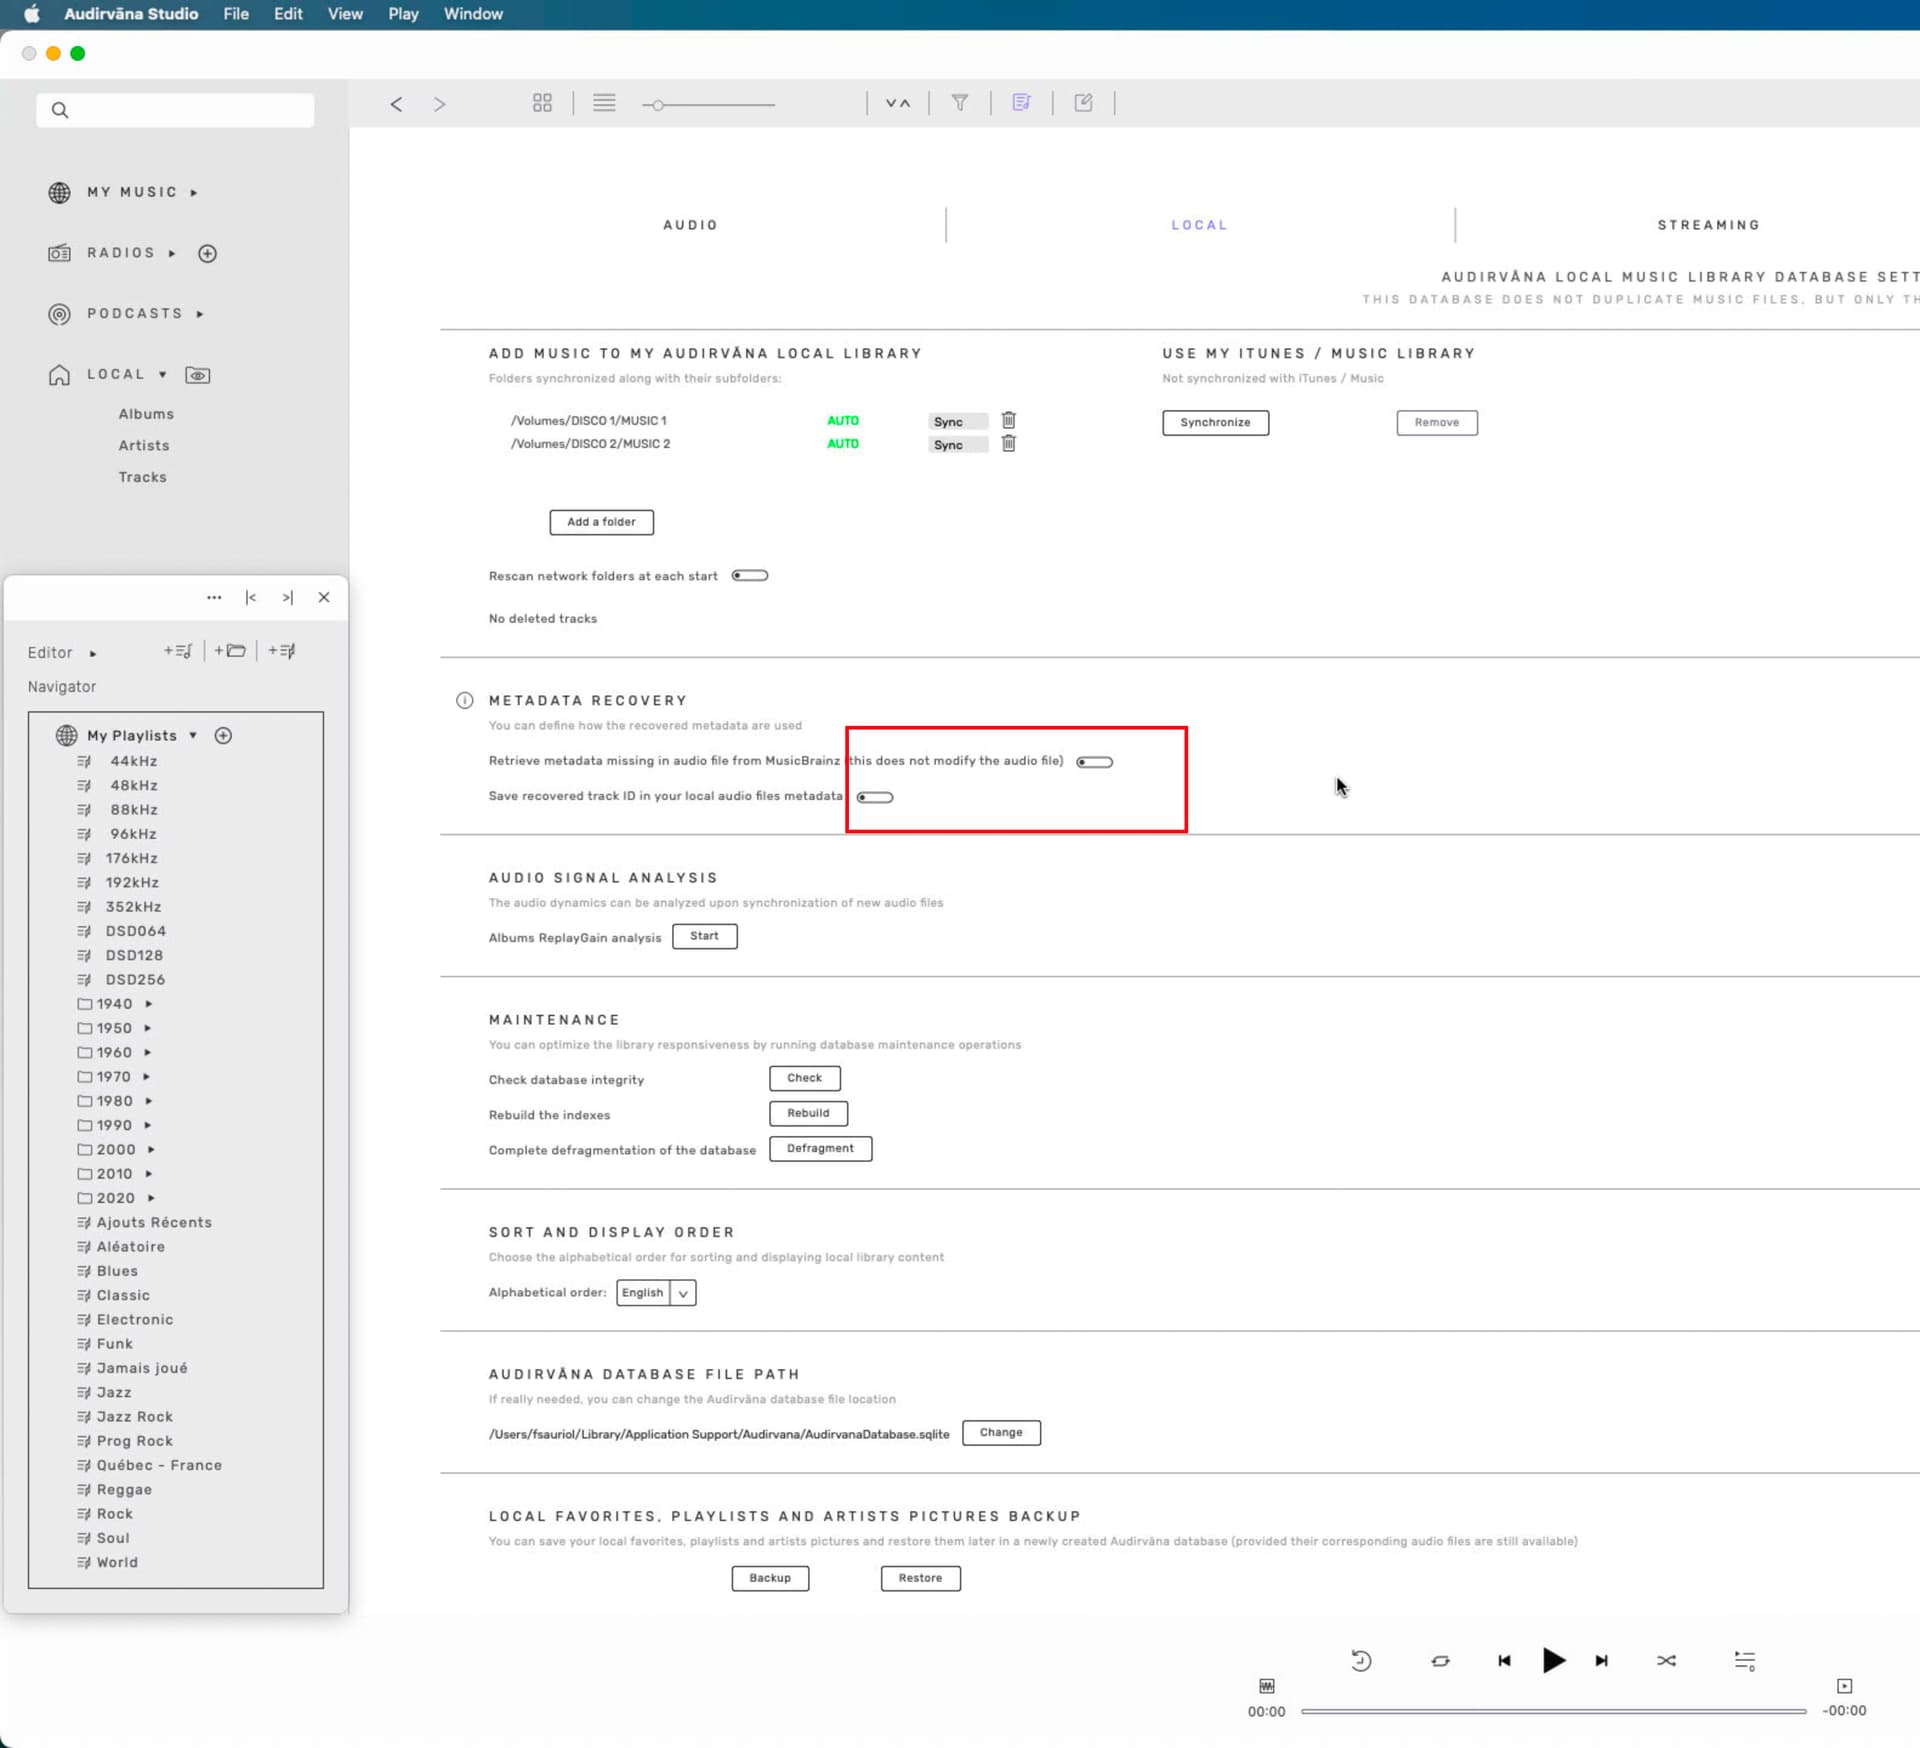Screen dimensions: 1920x1748
Task: Open the Alphabetical order English dropdown
Action: pyautogui.click(x=656, y=1293)
